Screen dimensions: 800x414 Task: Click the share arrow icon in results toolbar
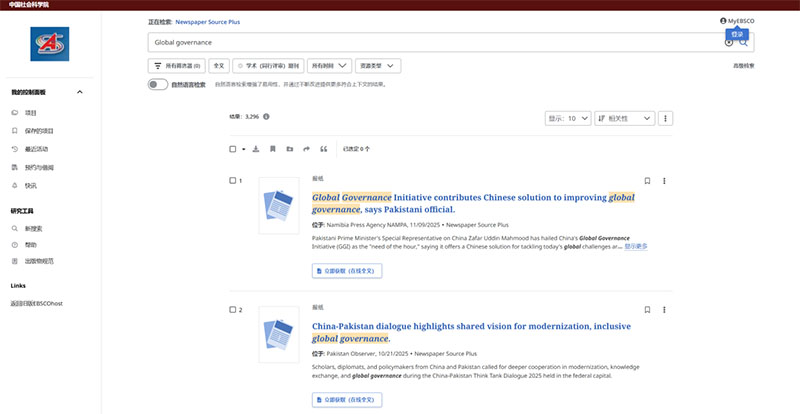306,149
